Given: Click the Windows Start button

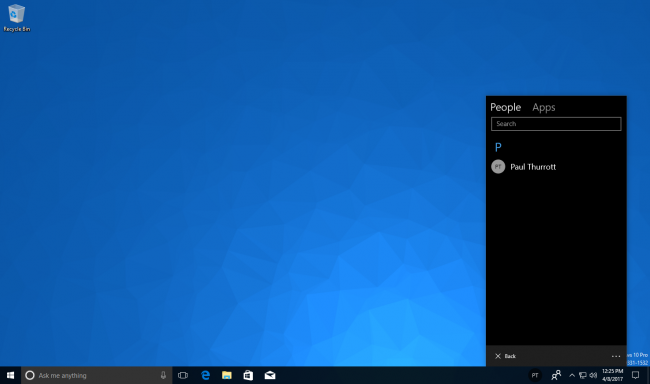Looking at the screenshot, I should pyautogui.click(x=10, y=375).
